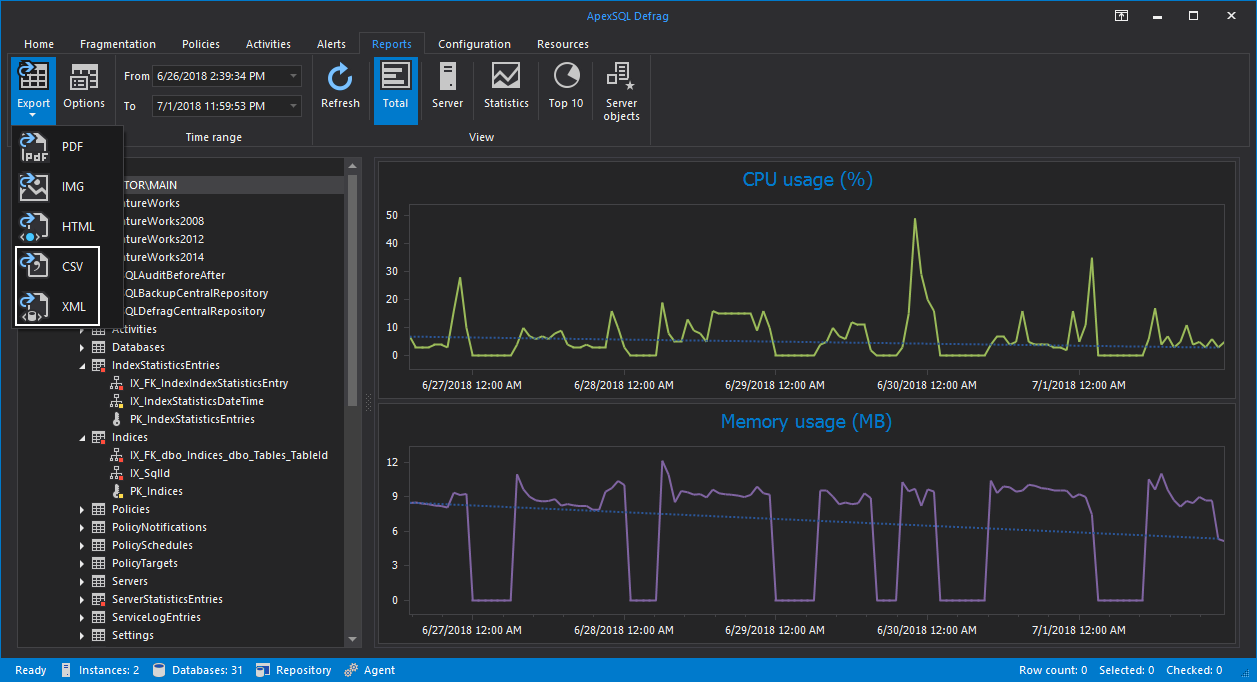Open the Activities tab
Screen dimensions: 1257x682
pos(268,44)
